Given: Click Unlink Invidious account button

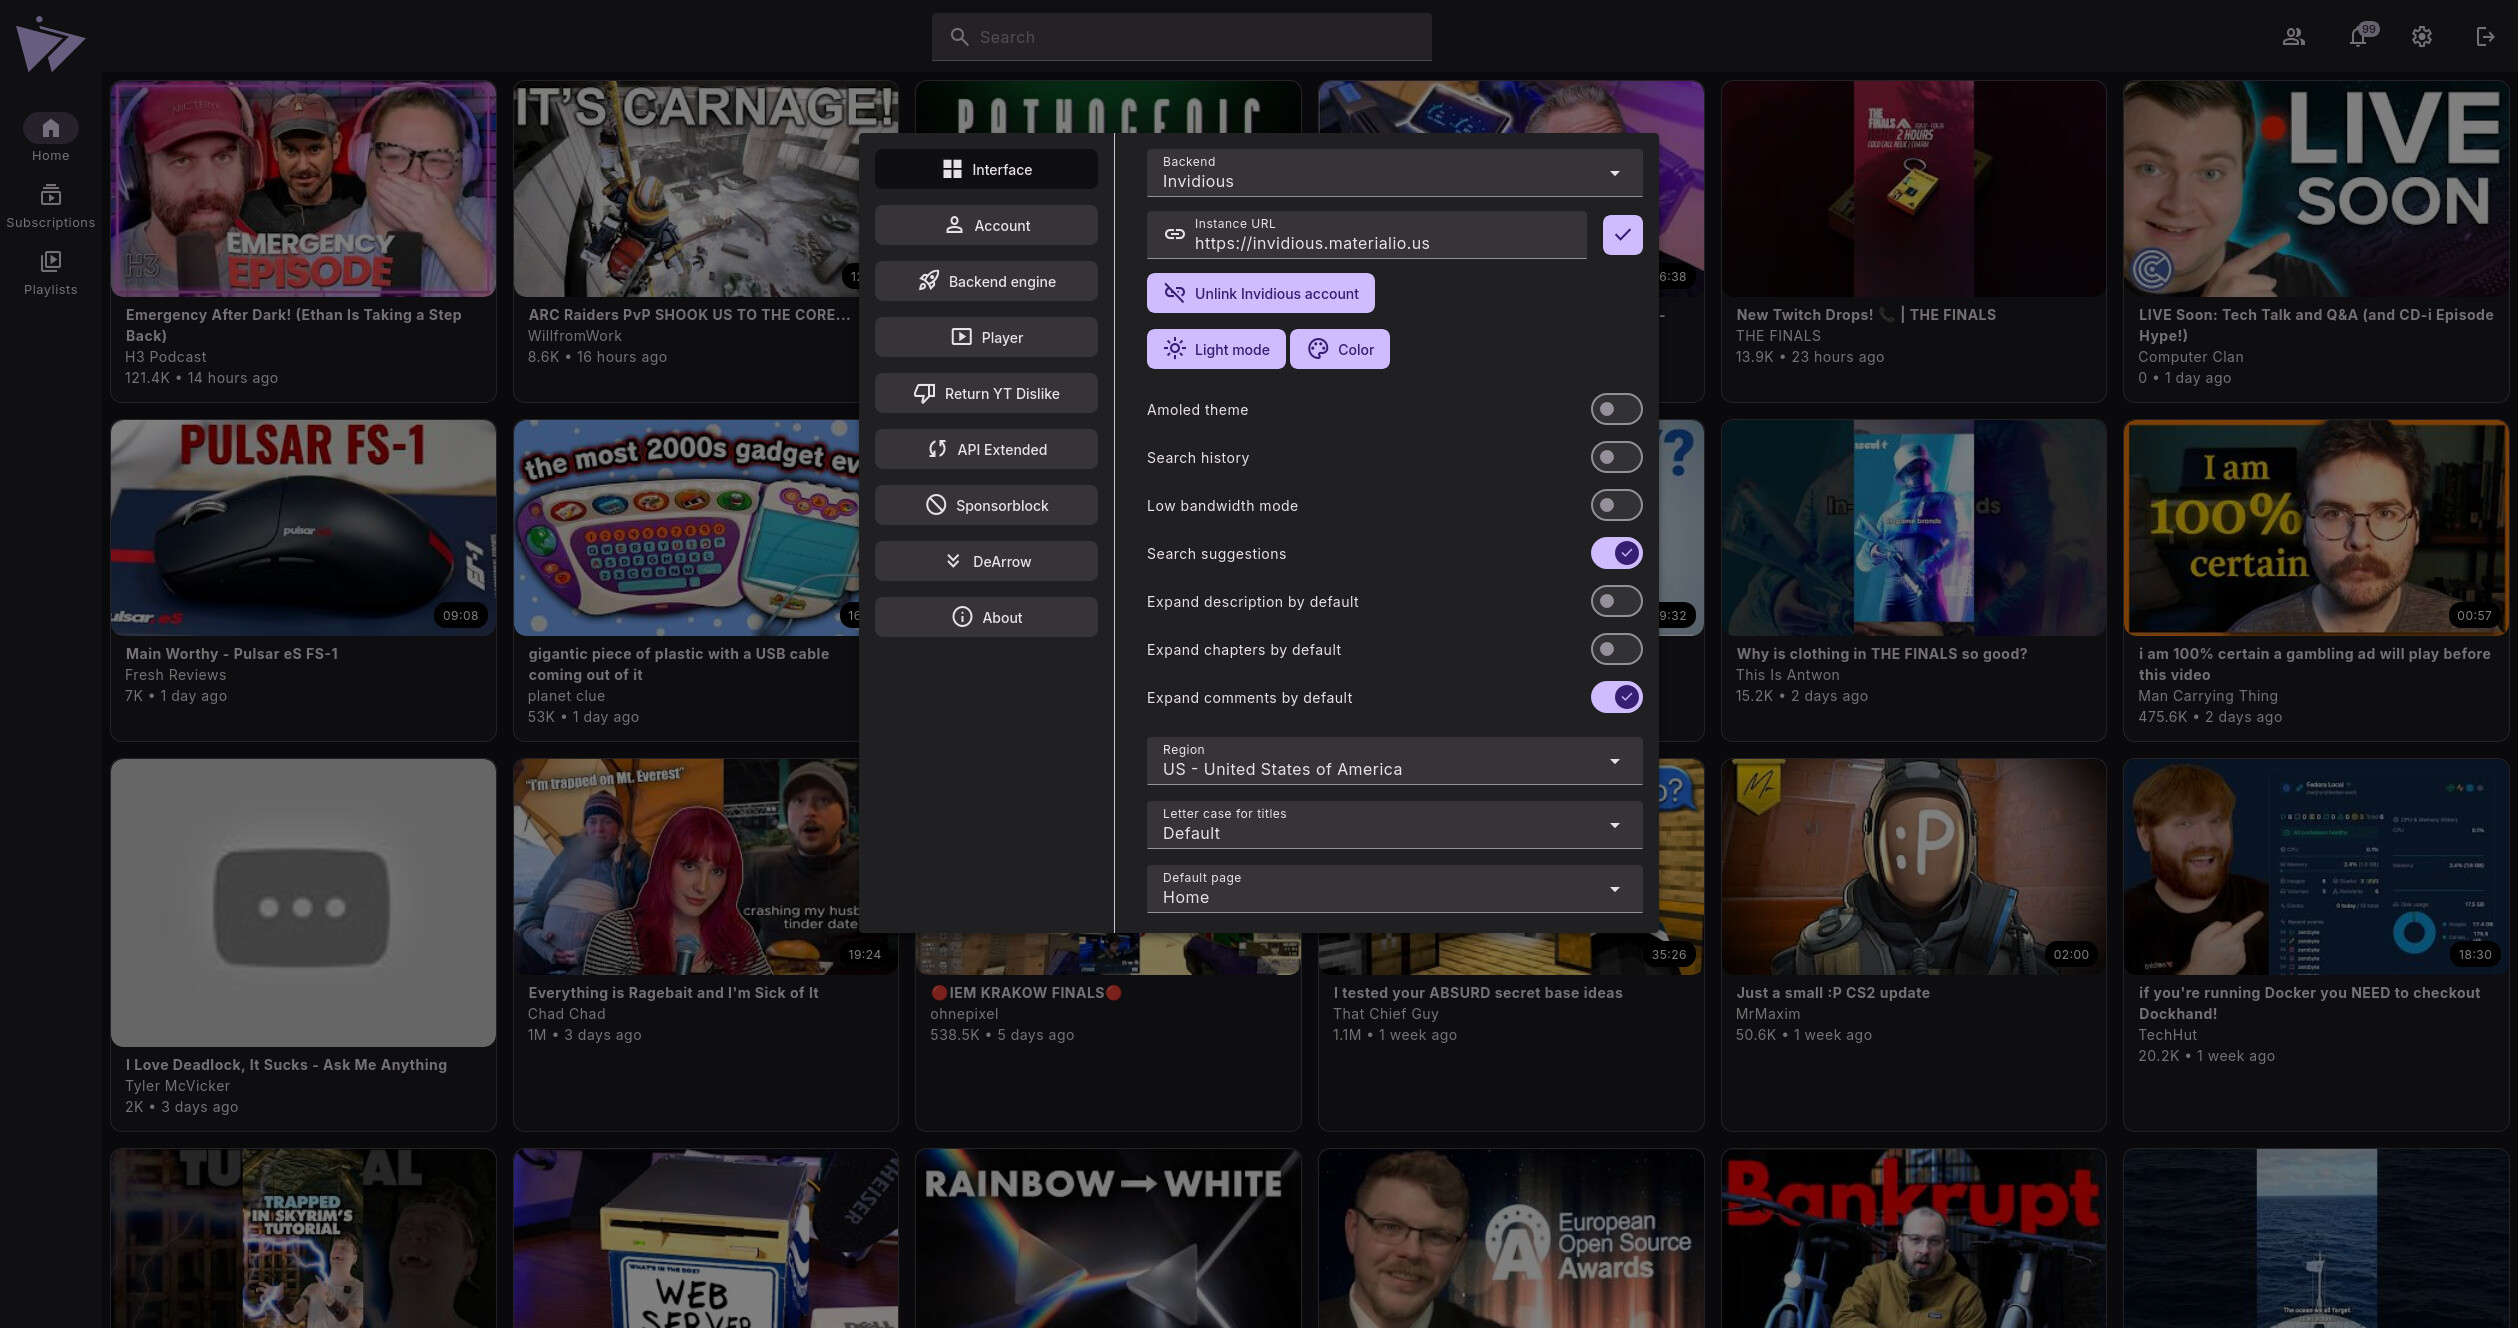Looking at the screenshot, I should [1260, 293].
